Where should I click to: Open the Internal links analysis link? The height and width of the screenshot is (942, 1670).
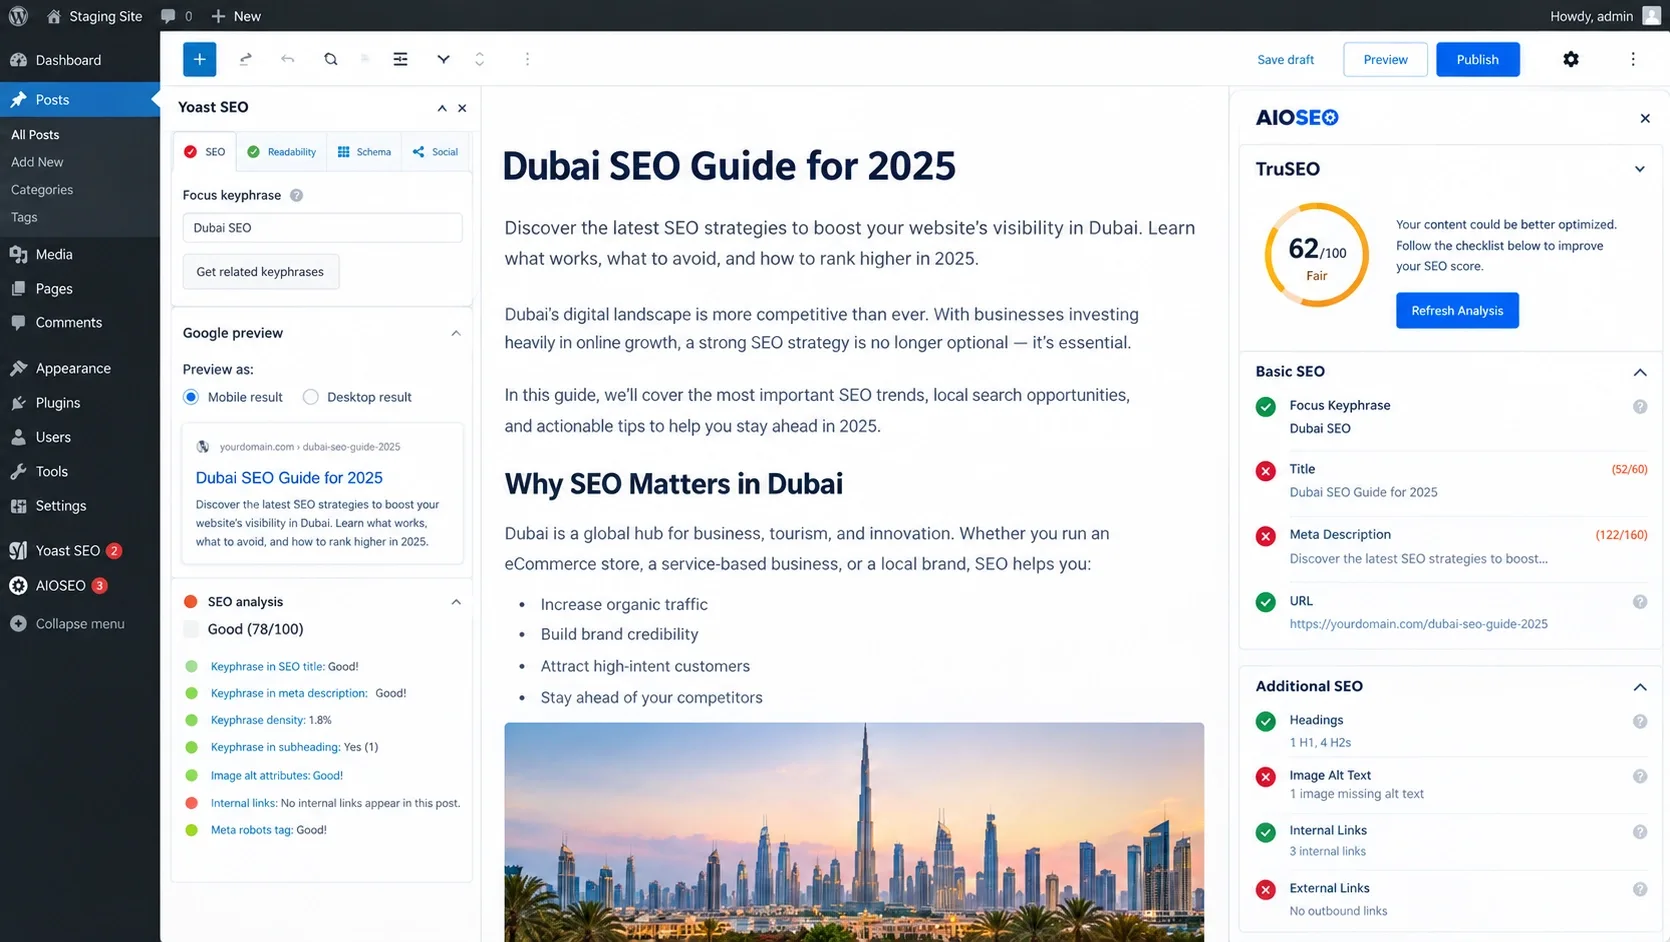pyautogui.click(x=243, y=803)
